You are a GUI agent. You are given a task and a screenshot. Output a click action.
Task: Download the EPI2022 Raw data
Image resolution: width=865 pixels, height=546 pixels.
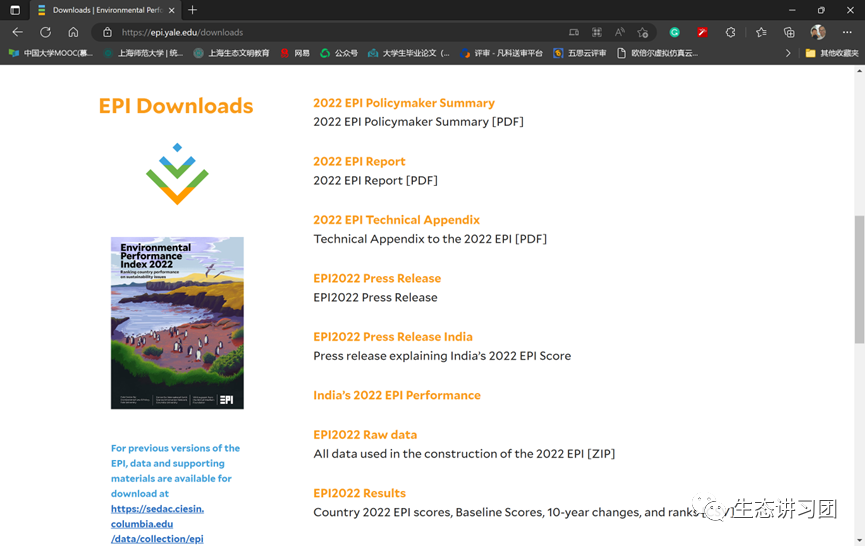tap(365, 435)
